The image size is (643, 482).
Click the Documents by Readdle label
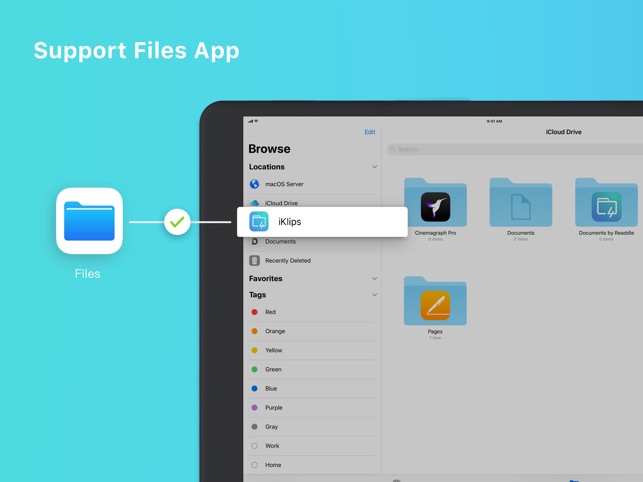tap(606, 233)
